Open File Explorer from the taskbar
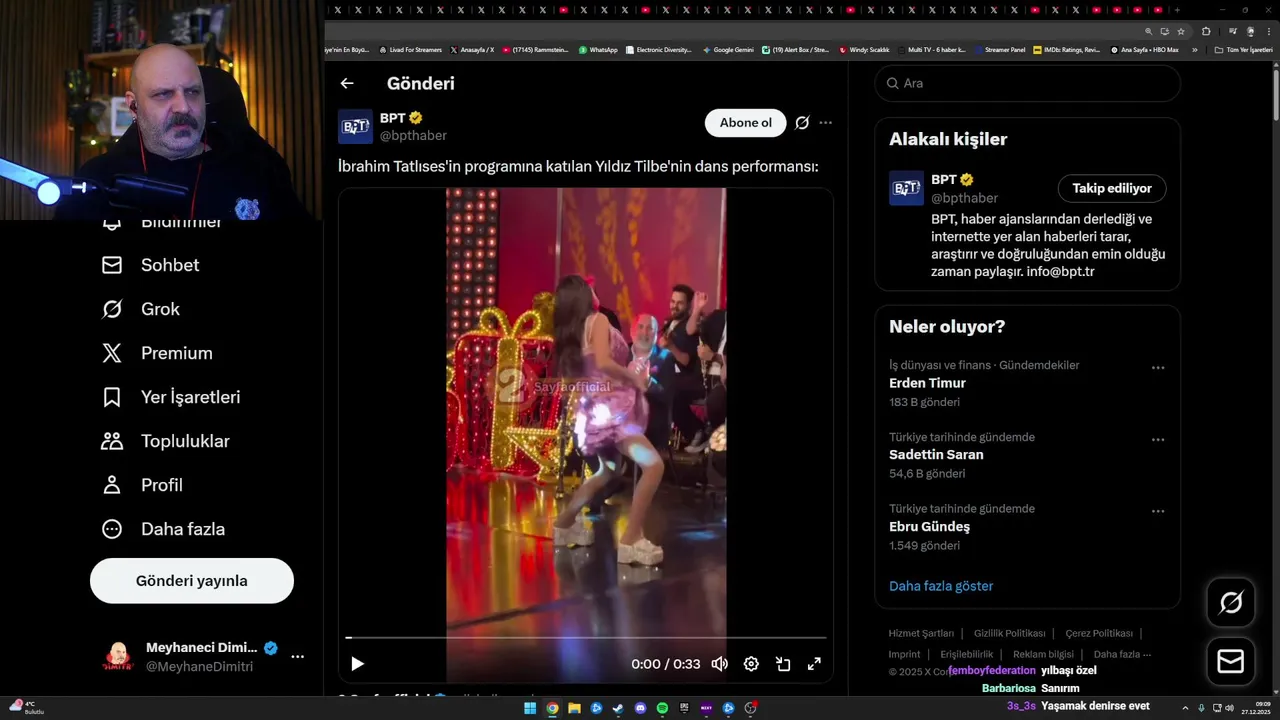Viewport: 1280px width, 720px height. (x=574, y=708)
